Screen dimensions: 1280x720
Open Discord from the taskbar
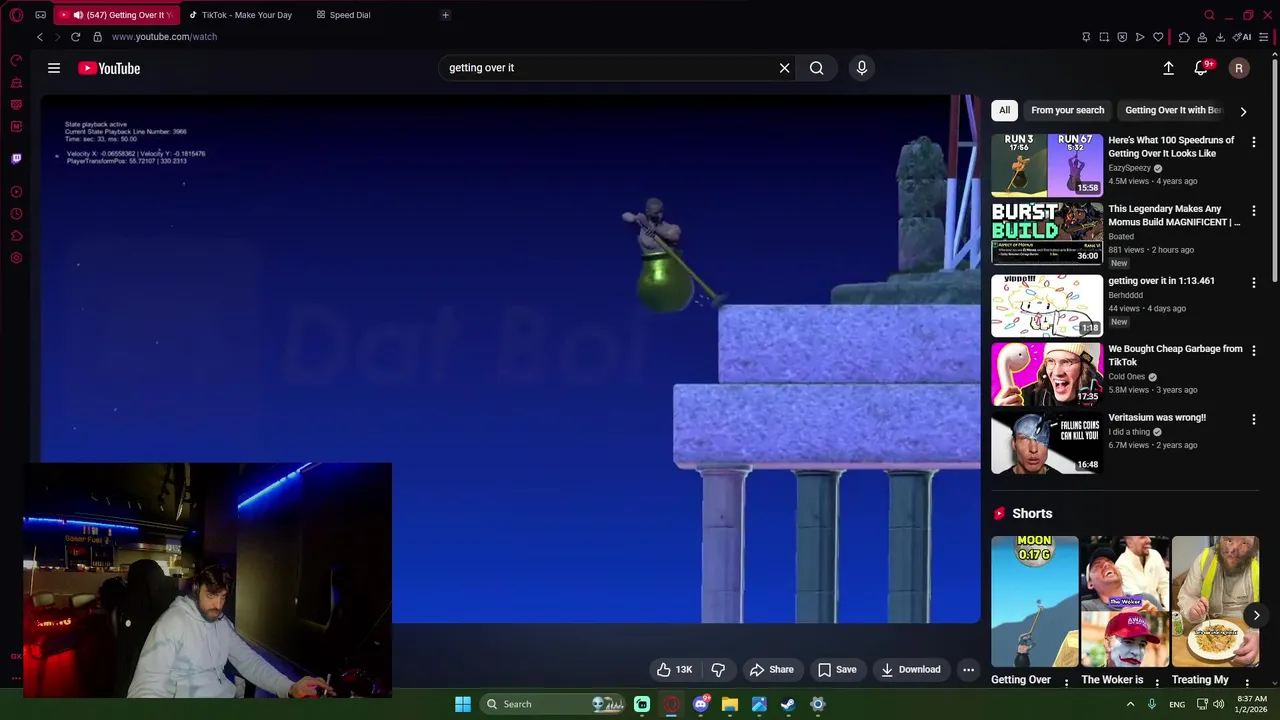[x=701, y=704]
